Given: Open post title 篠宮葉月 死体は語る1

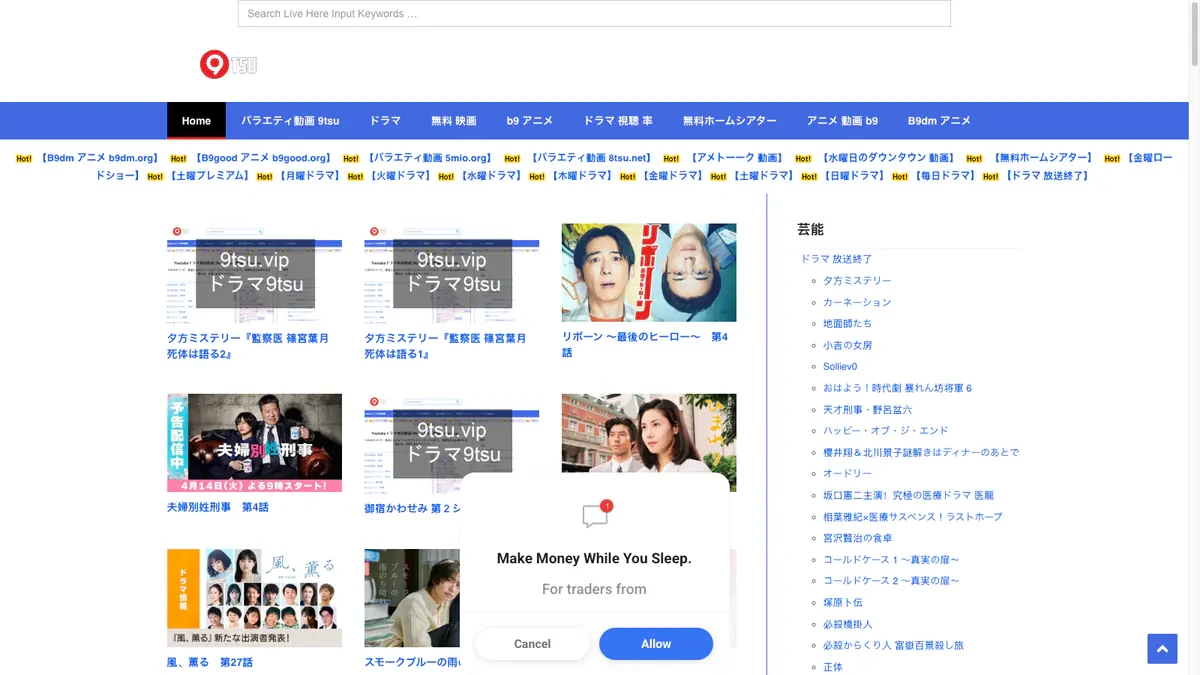Looking at the screenshot, I should (445, 346).
